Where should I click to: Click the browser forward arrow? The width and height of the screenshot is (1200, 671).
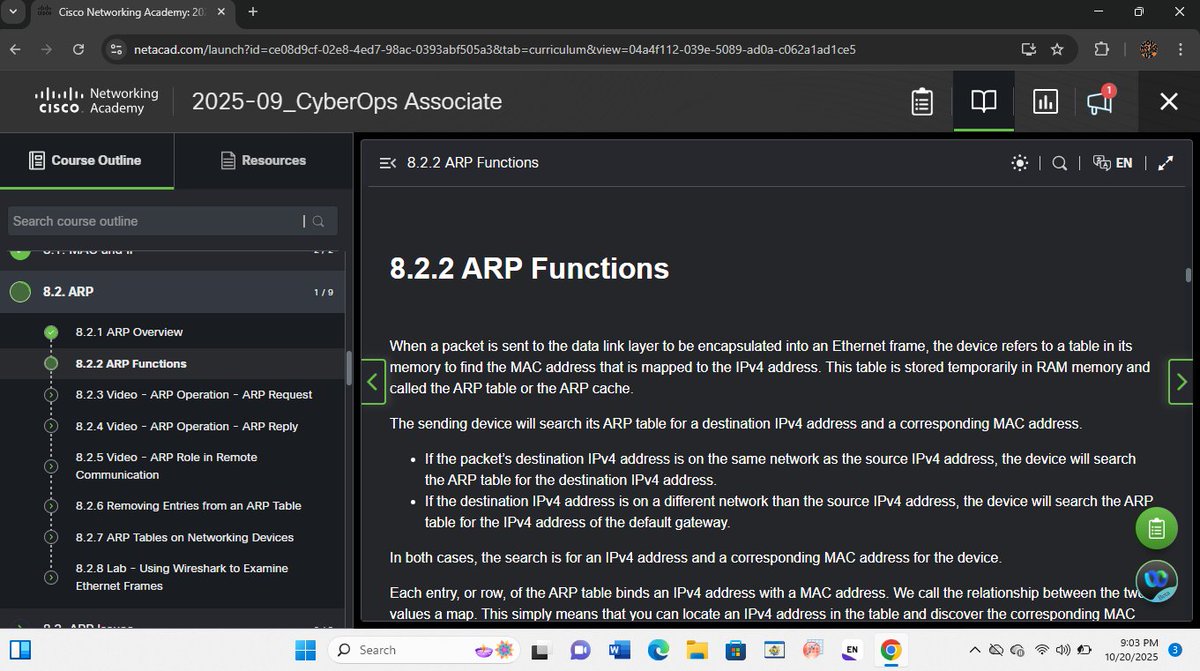pyautogui.click(x=47, y=49)
